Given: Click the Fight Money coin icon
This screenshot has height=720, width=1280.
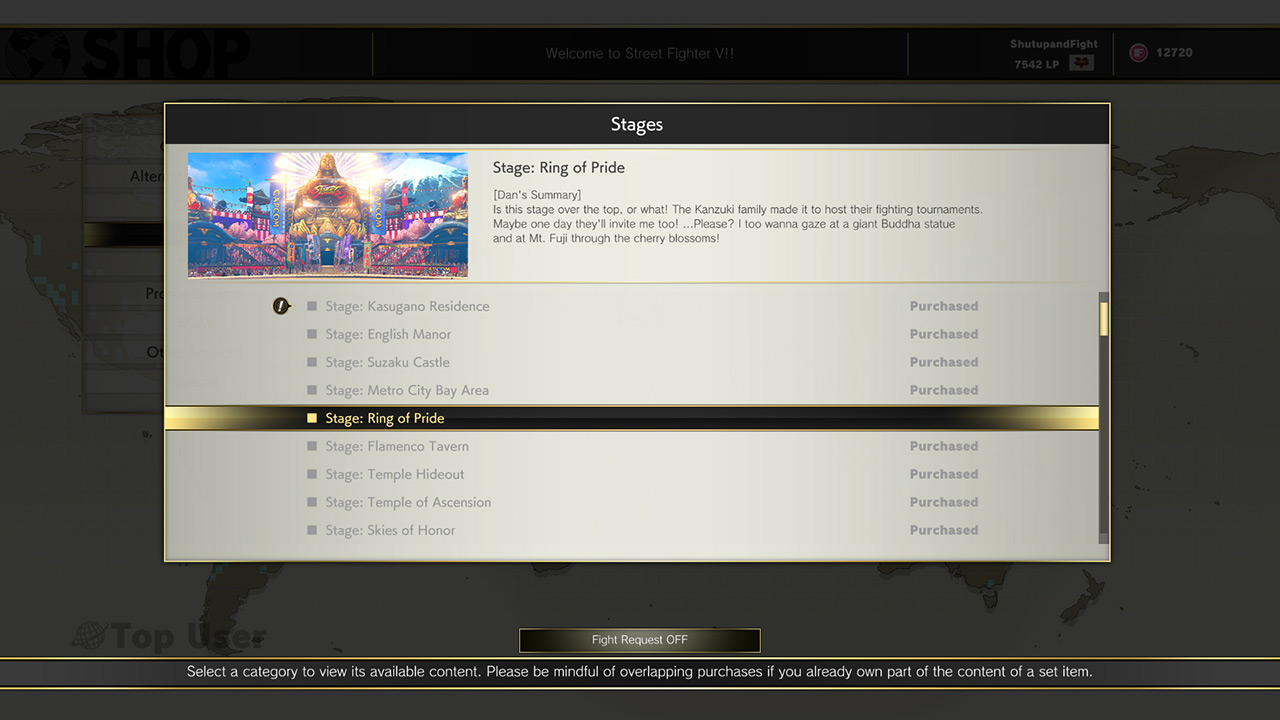Looking at the screenshot, I should pyautogui.click(x=1138, y=53).
